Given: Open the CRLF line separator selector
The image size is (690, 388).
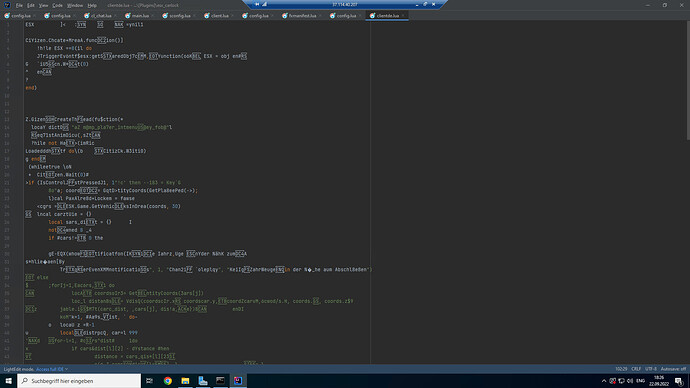Looking at the screenshot, I should [636, 369].
